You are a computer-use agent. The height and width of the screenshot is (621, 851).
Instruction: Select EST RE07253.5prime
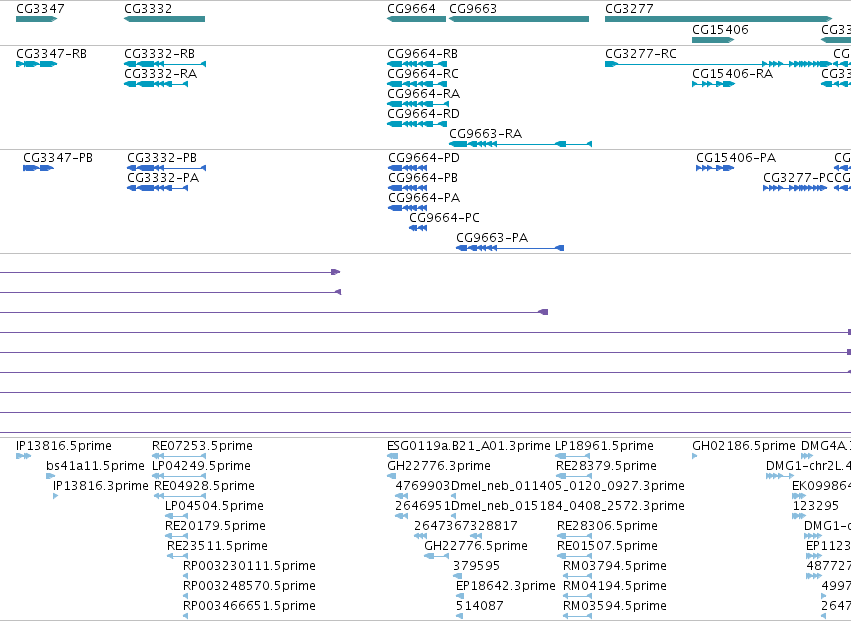pos(202,446)
